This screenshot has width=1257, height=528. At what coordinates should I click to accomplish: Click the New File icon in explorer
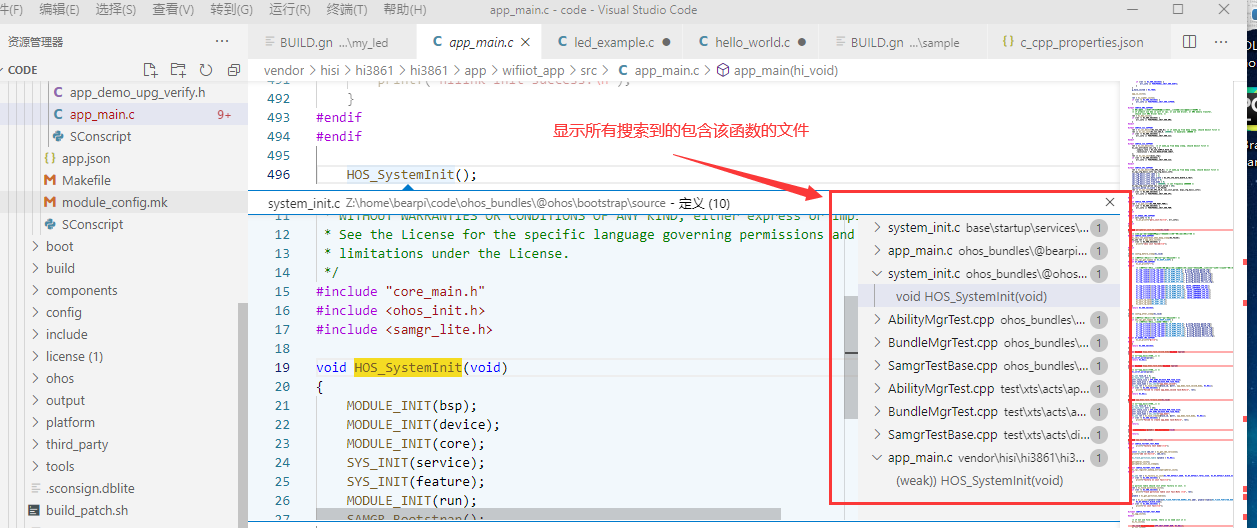tap(150, 70)
